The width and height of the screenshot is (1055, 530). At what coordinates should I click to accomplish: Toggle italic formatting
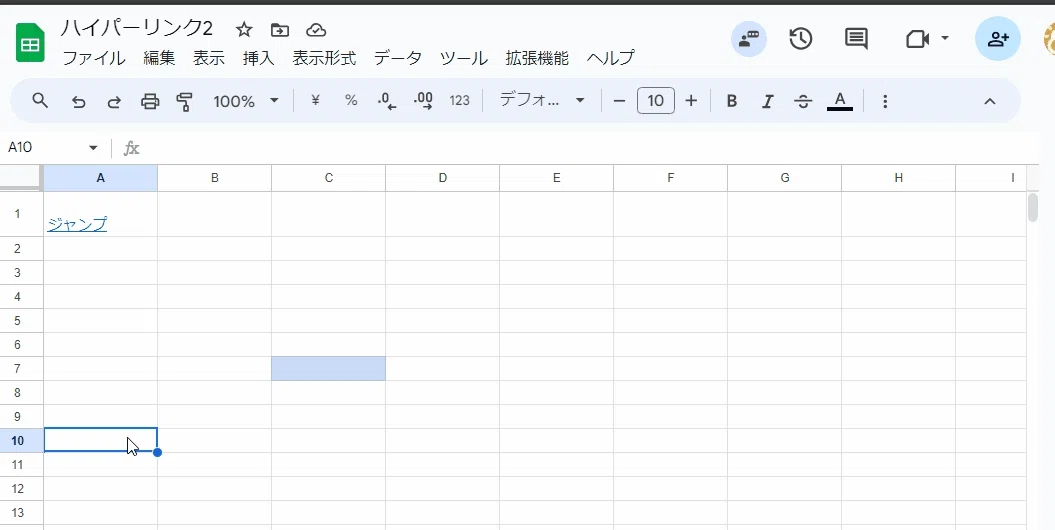pyautogui.click(x=767, y=102)
